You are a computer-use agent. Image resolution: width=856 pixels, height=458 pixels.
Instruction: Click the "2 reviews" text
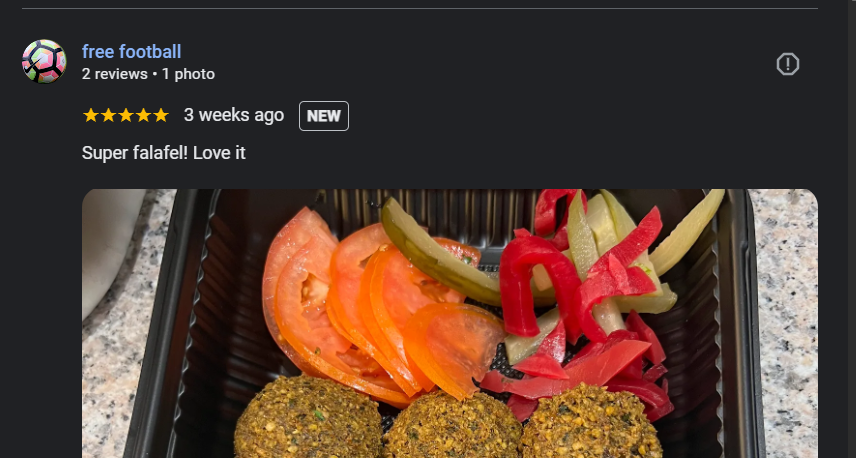pos(115,74)
